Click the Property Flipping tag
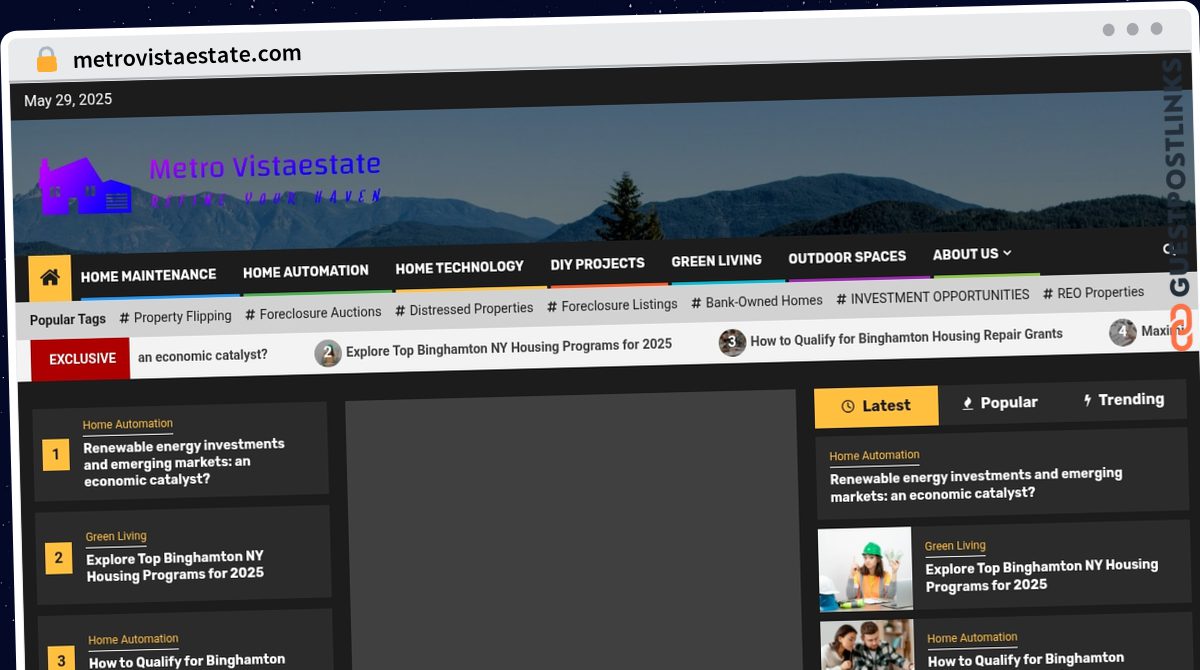Viewport: 1200px width, 670px height. point(175,317)
